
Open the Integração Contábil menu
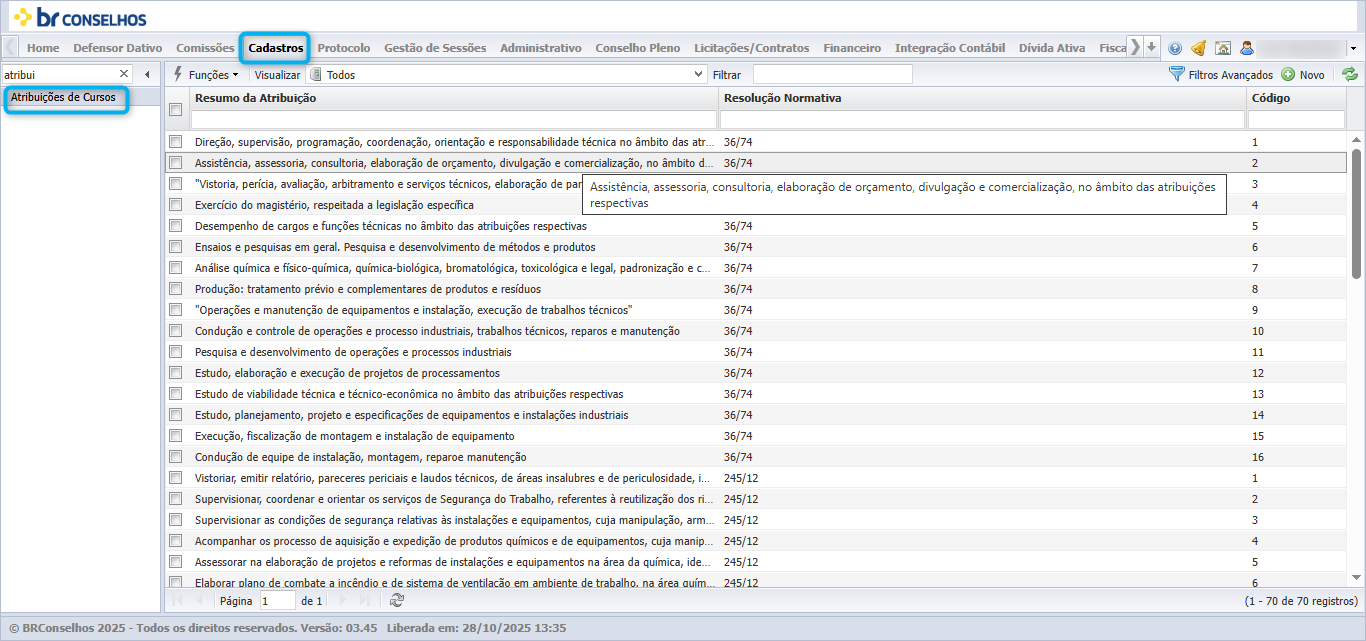click(950, 47)
